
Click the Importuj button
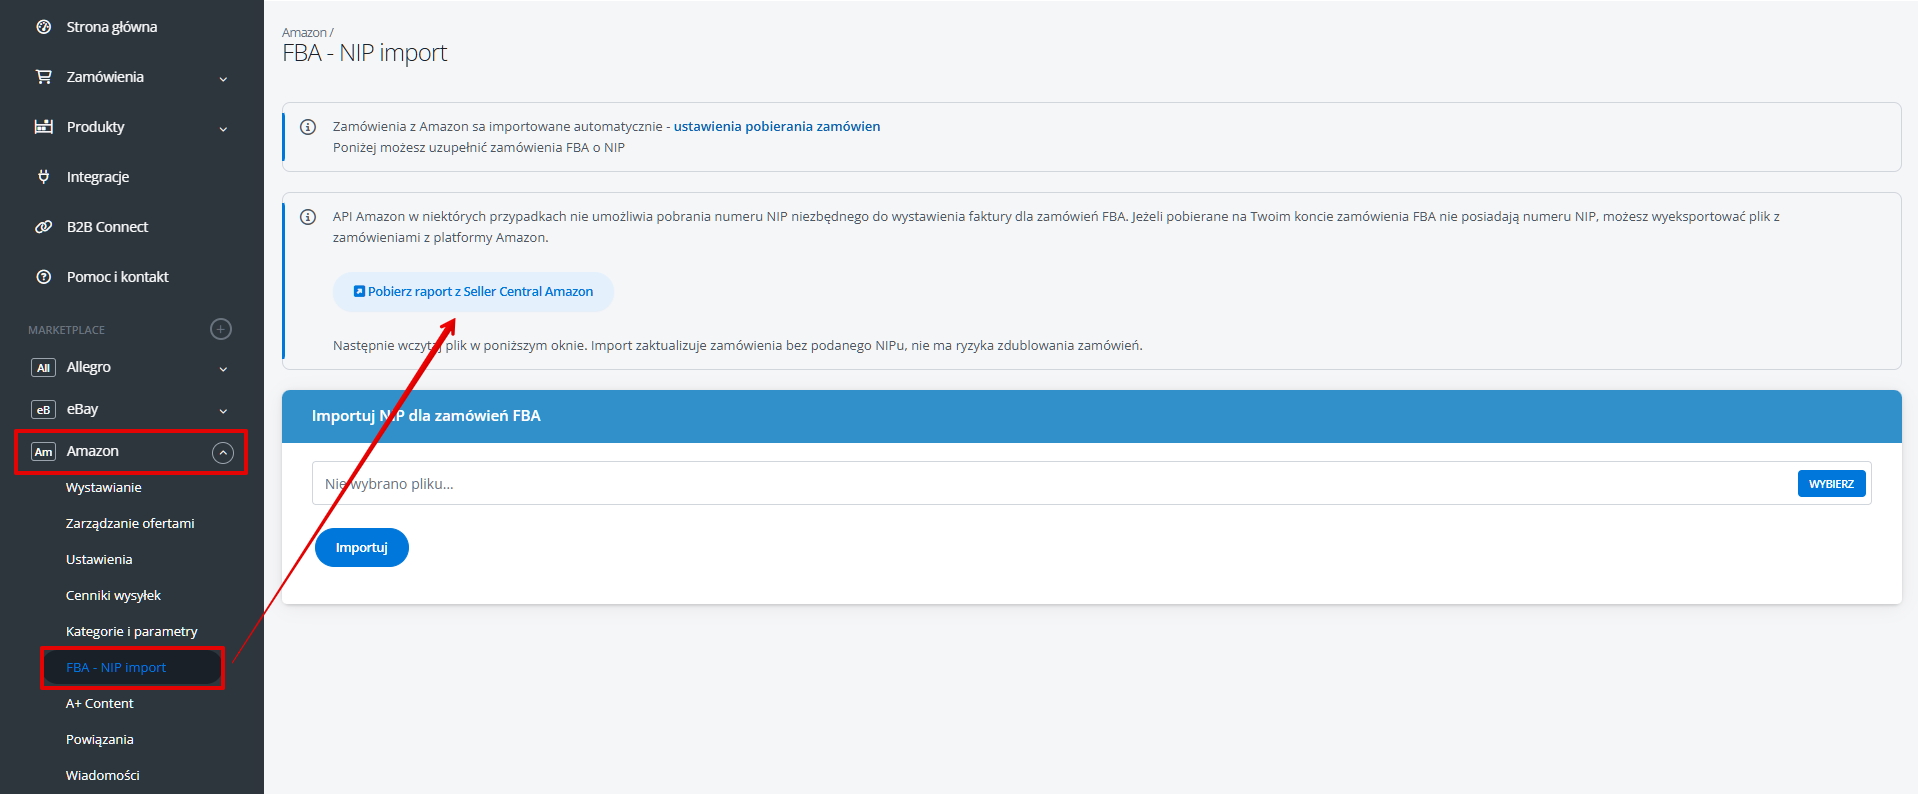click(362, 548)
